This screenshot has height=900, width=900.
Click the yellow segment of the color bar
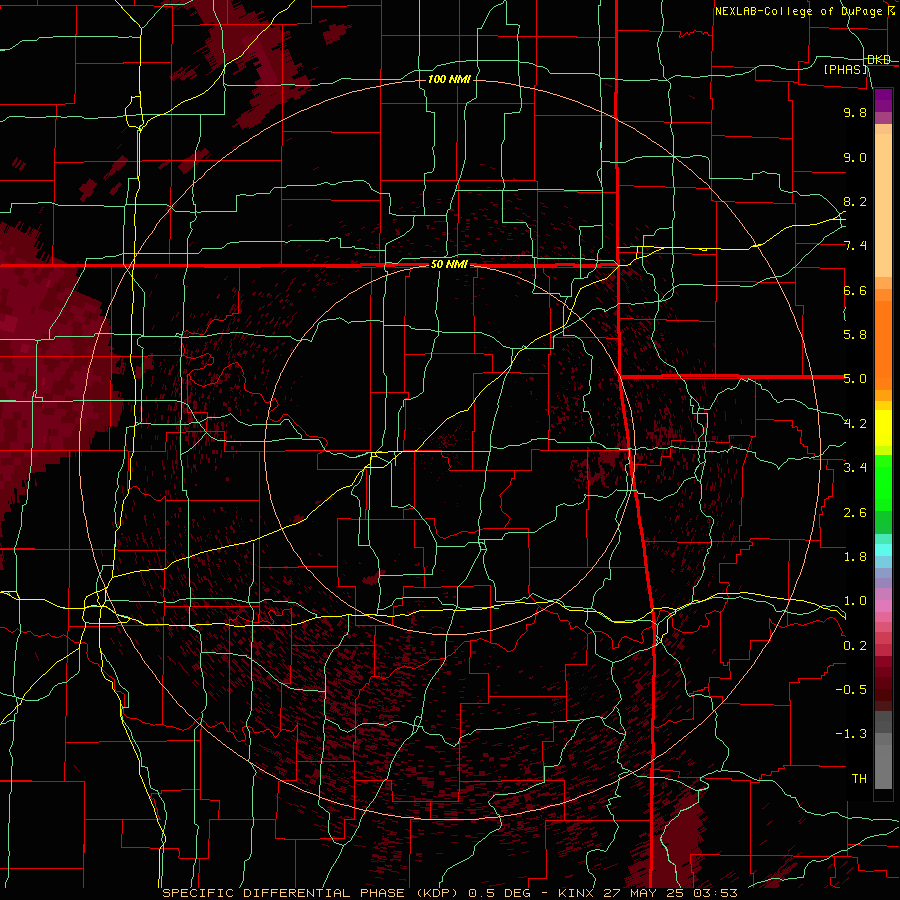(x=883, y=428)
